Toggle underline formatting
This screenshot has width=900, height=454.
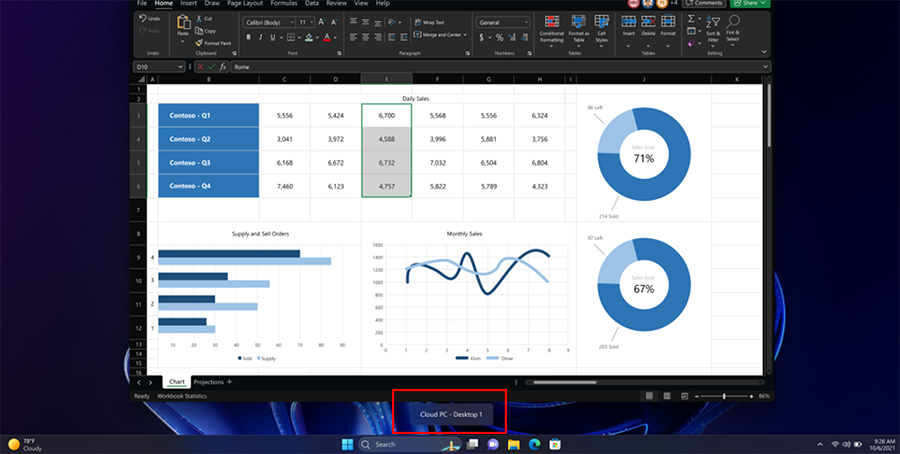(271, 36)
